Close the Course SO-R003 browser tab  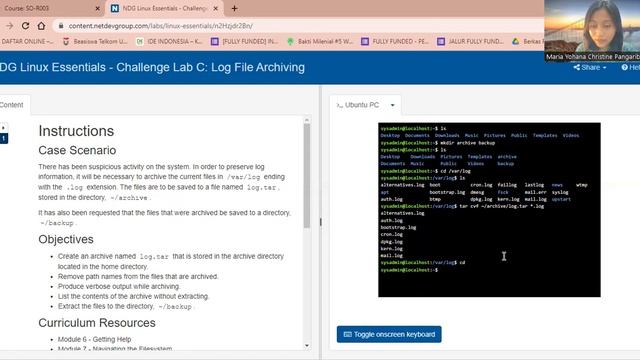tap(97, 8)
